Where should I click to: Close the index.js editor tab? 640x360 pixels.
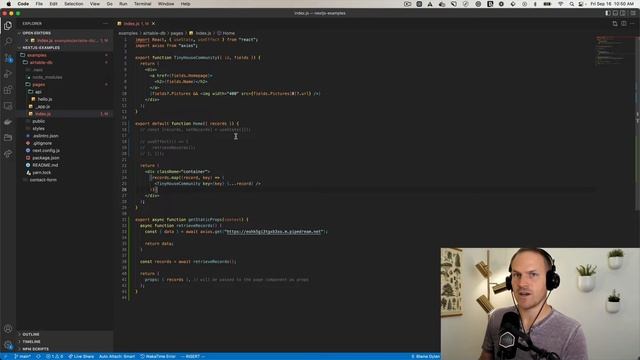(x=153, y=24)
